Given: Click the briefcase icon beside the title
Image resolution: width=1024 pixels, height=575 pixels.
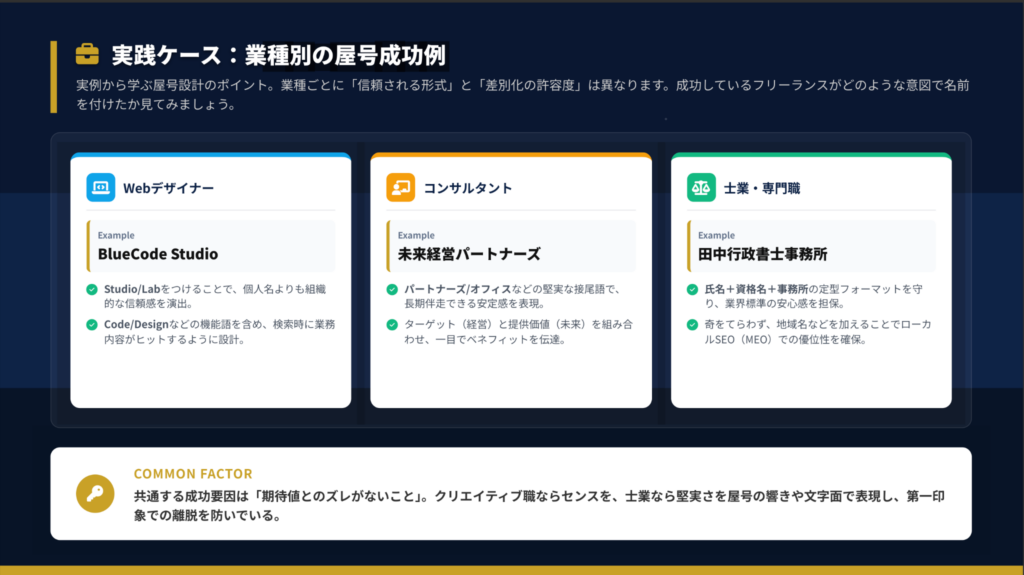Looking at the screenshot, I should click(x=88, y=53).
